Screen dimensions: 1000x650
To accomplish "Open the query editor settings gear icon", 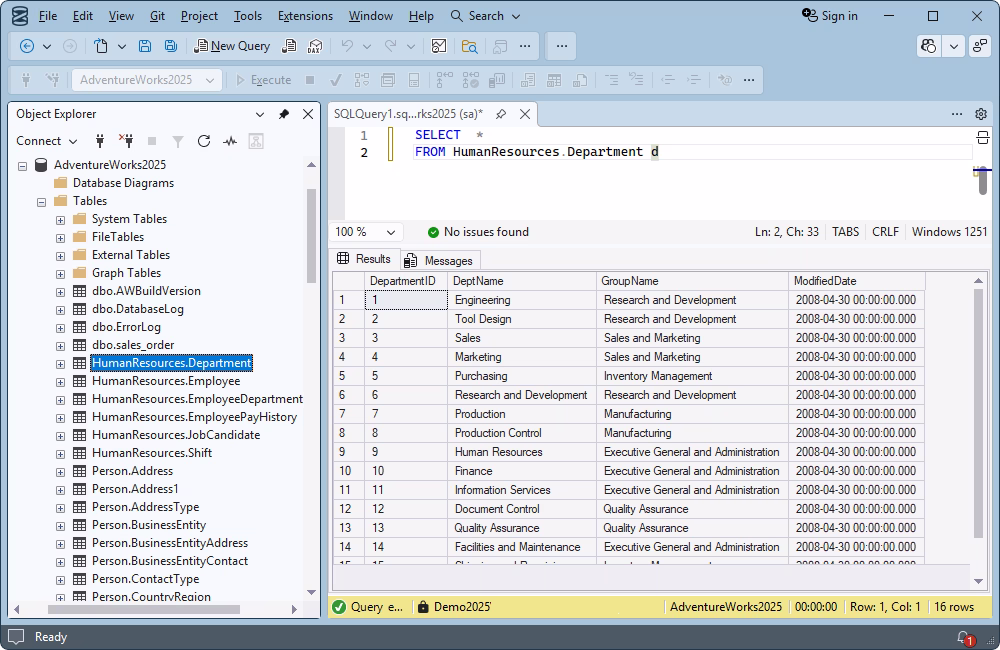I will tap(981, 114).
